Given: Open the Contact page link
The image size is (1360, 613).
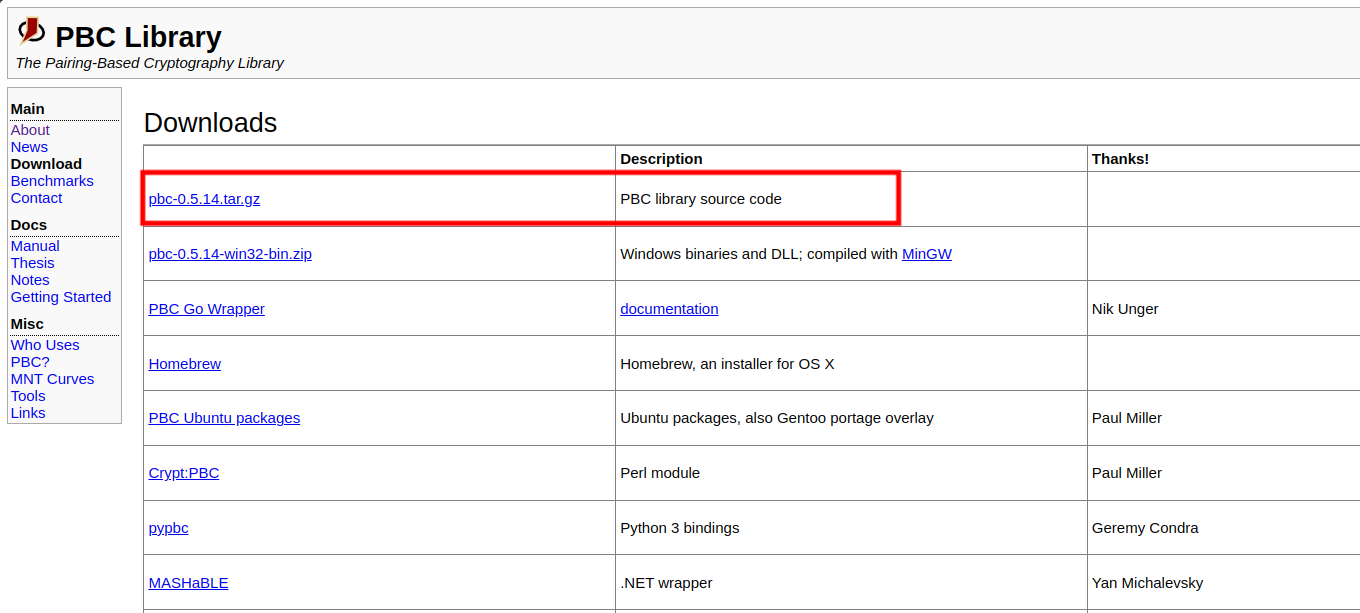Looking at the screenshot, I should [36, 198].
